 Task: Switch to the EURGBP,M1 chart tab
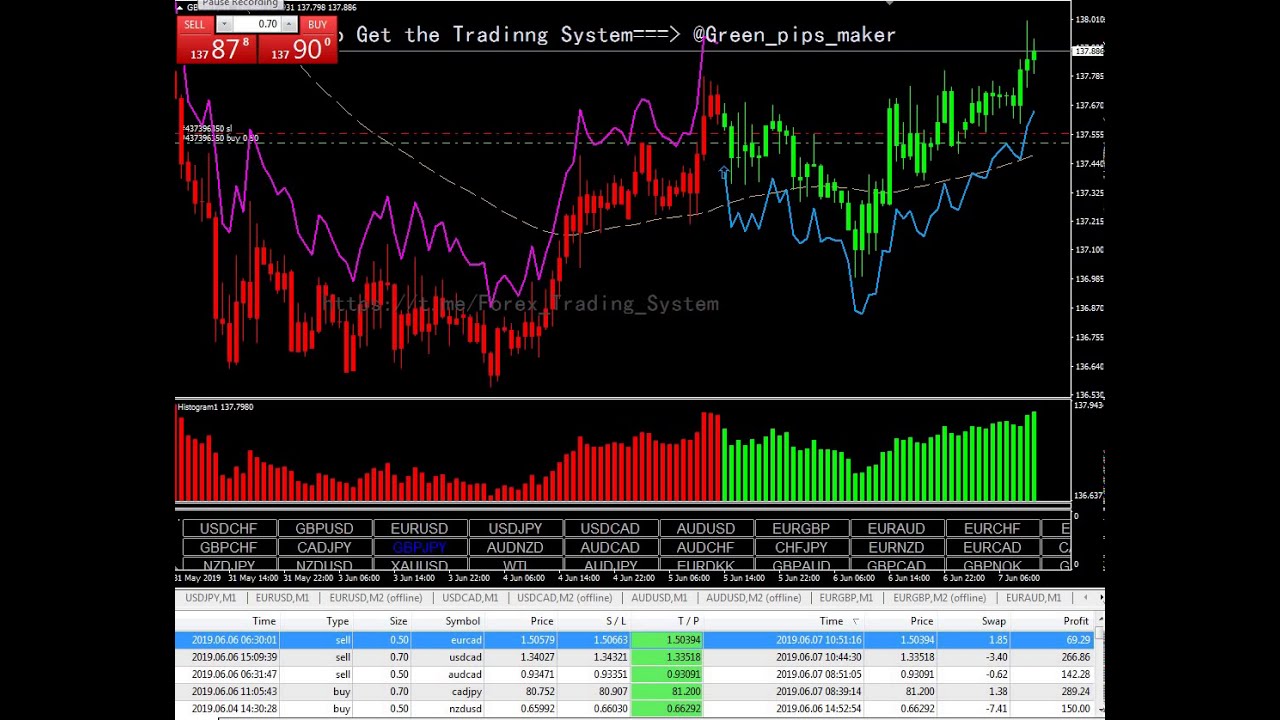point(846,598)
